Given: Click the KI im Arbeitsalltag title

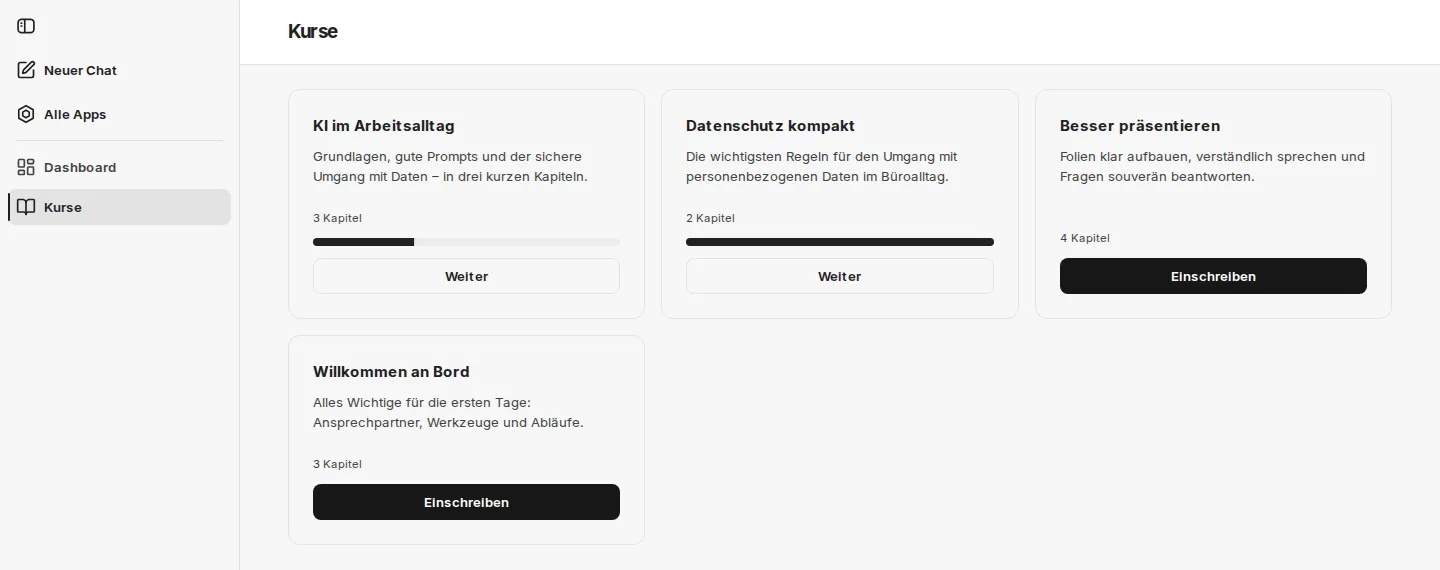Looking at the screenshot, I should (x=384, y=126).
